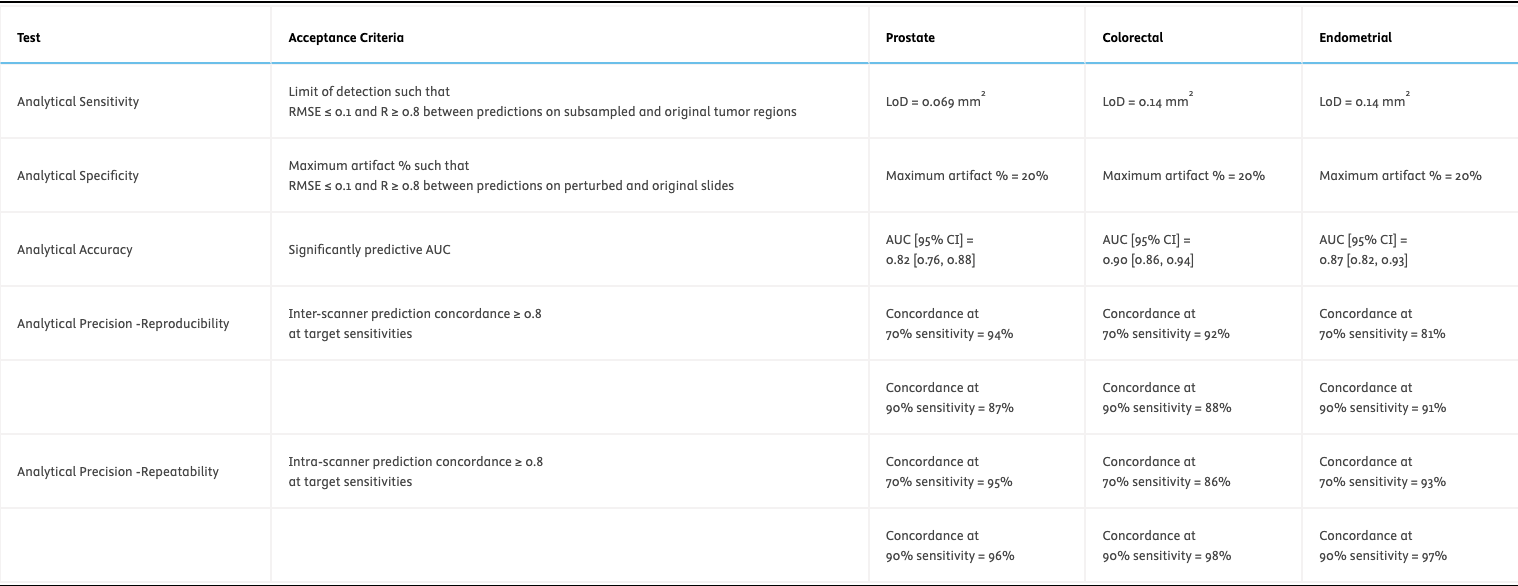Select the Analytical Accuracy row label
1518x586 pixels.
pyautogui.click(x=75, y=250)
